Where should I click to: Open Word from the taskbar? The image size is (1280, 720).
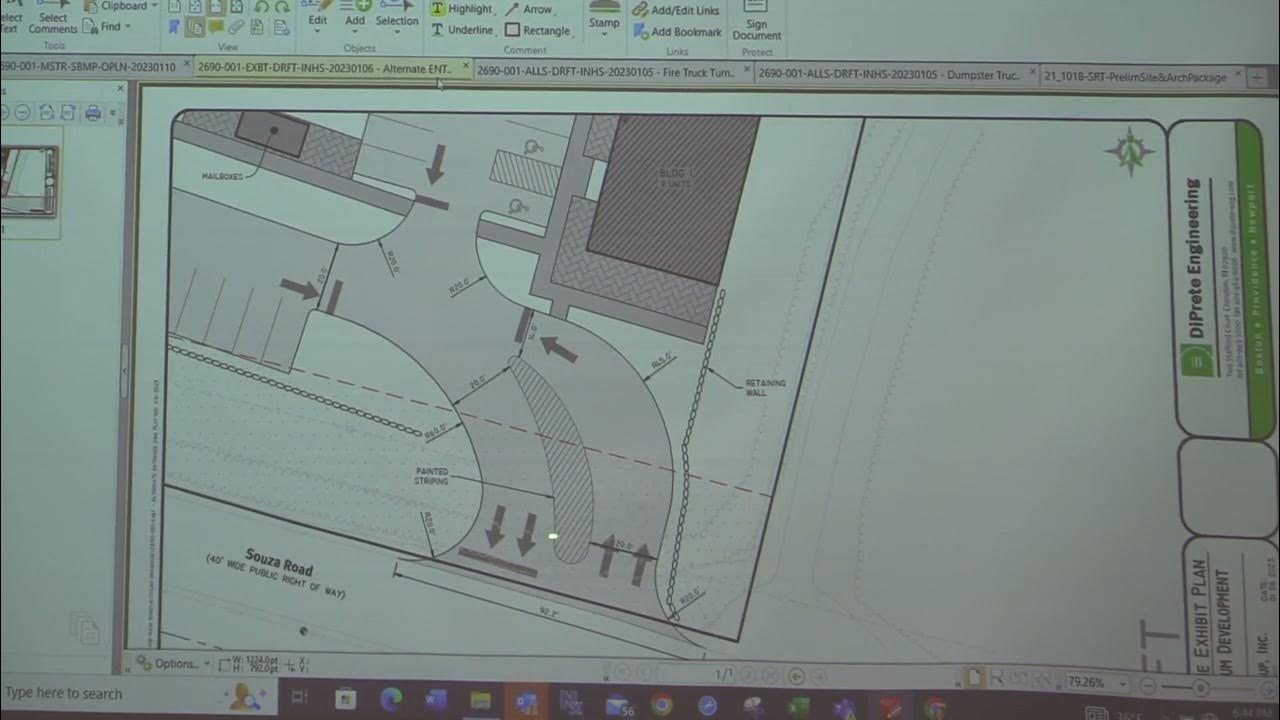pyautogui.click(x=435, y=700)
